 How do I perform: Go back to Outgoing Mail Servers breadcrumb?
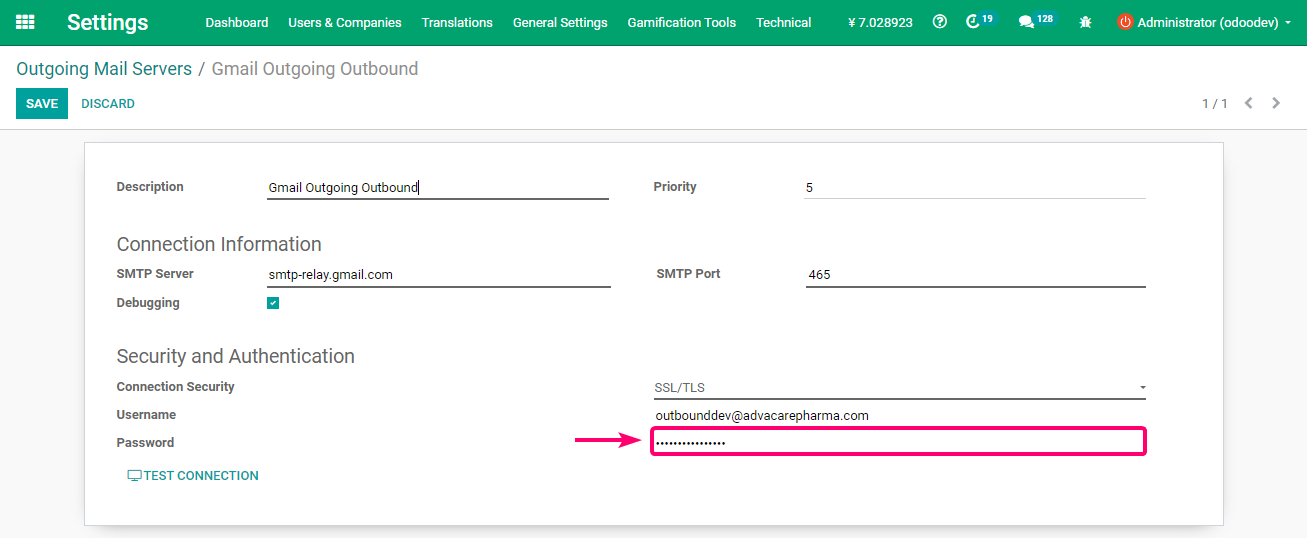pyautogui.click(x=104, y=69)
